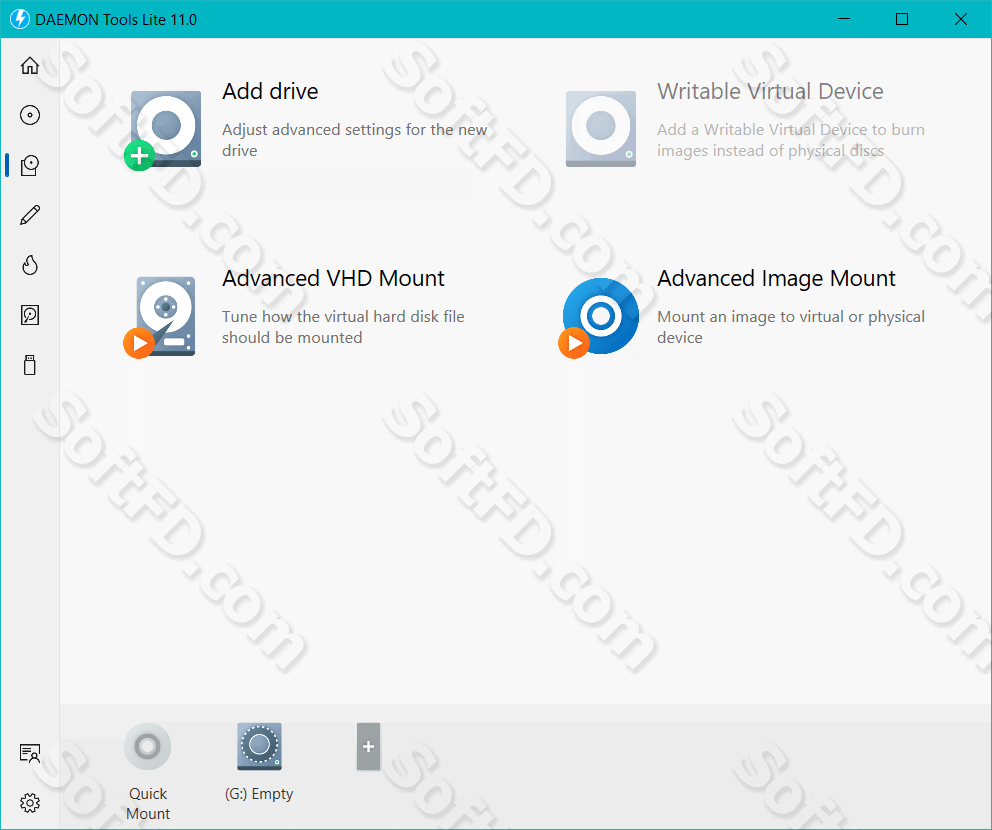Screen dimensions: 992x830
Task: Select the Virtual Drives sidebar icon
Action: coord(30,165)
